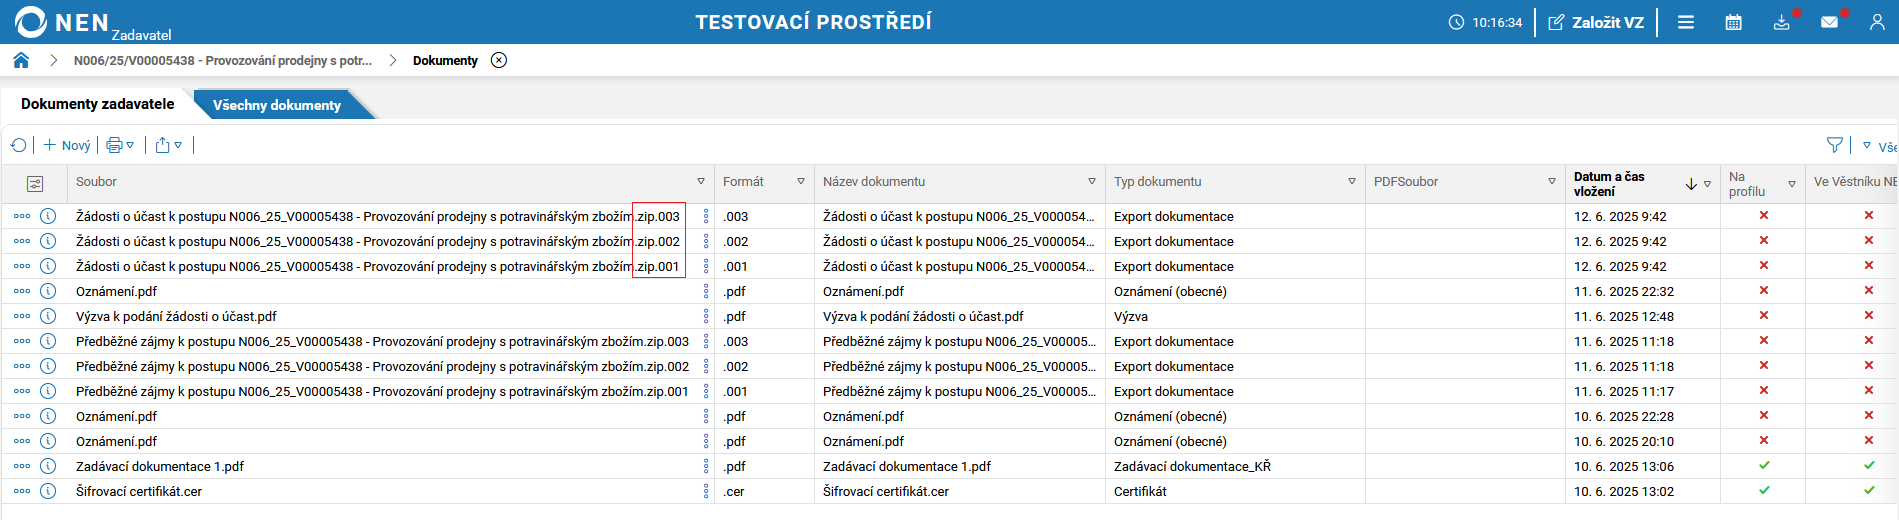Click the Certifikát document type cell
Viewport: 1899px width, 520px height.
click(1140, 491)
